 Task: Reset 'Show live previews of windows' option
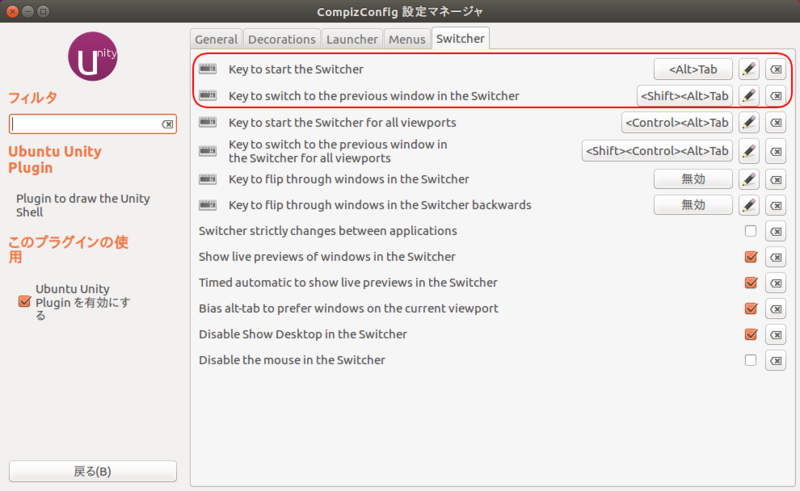point(776,257)
